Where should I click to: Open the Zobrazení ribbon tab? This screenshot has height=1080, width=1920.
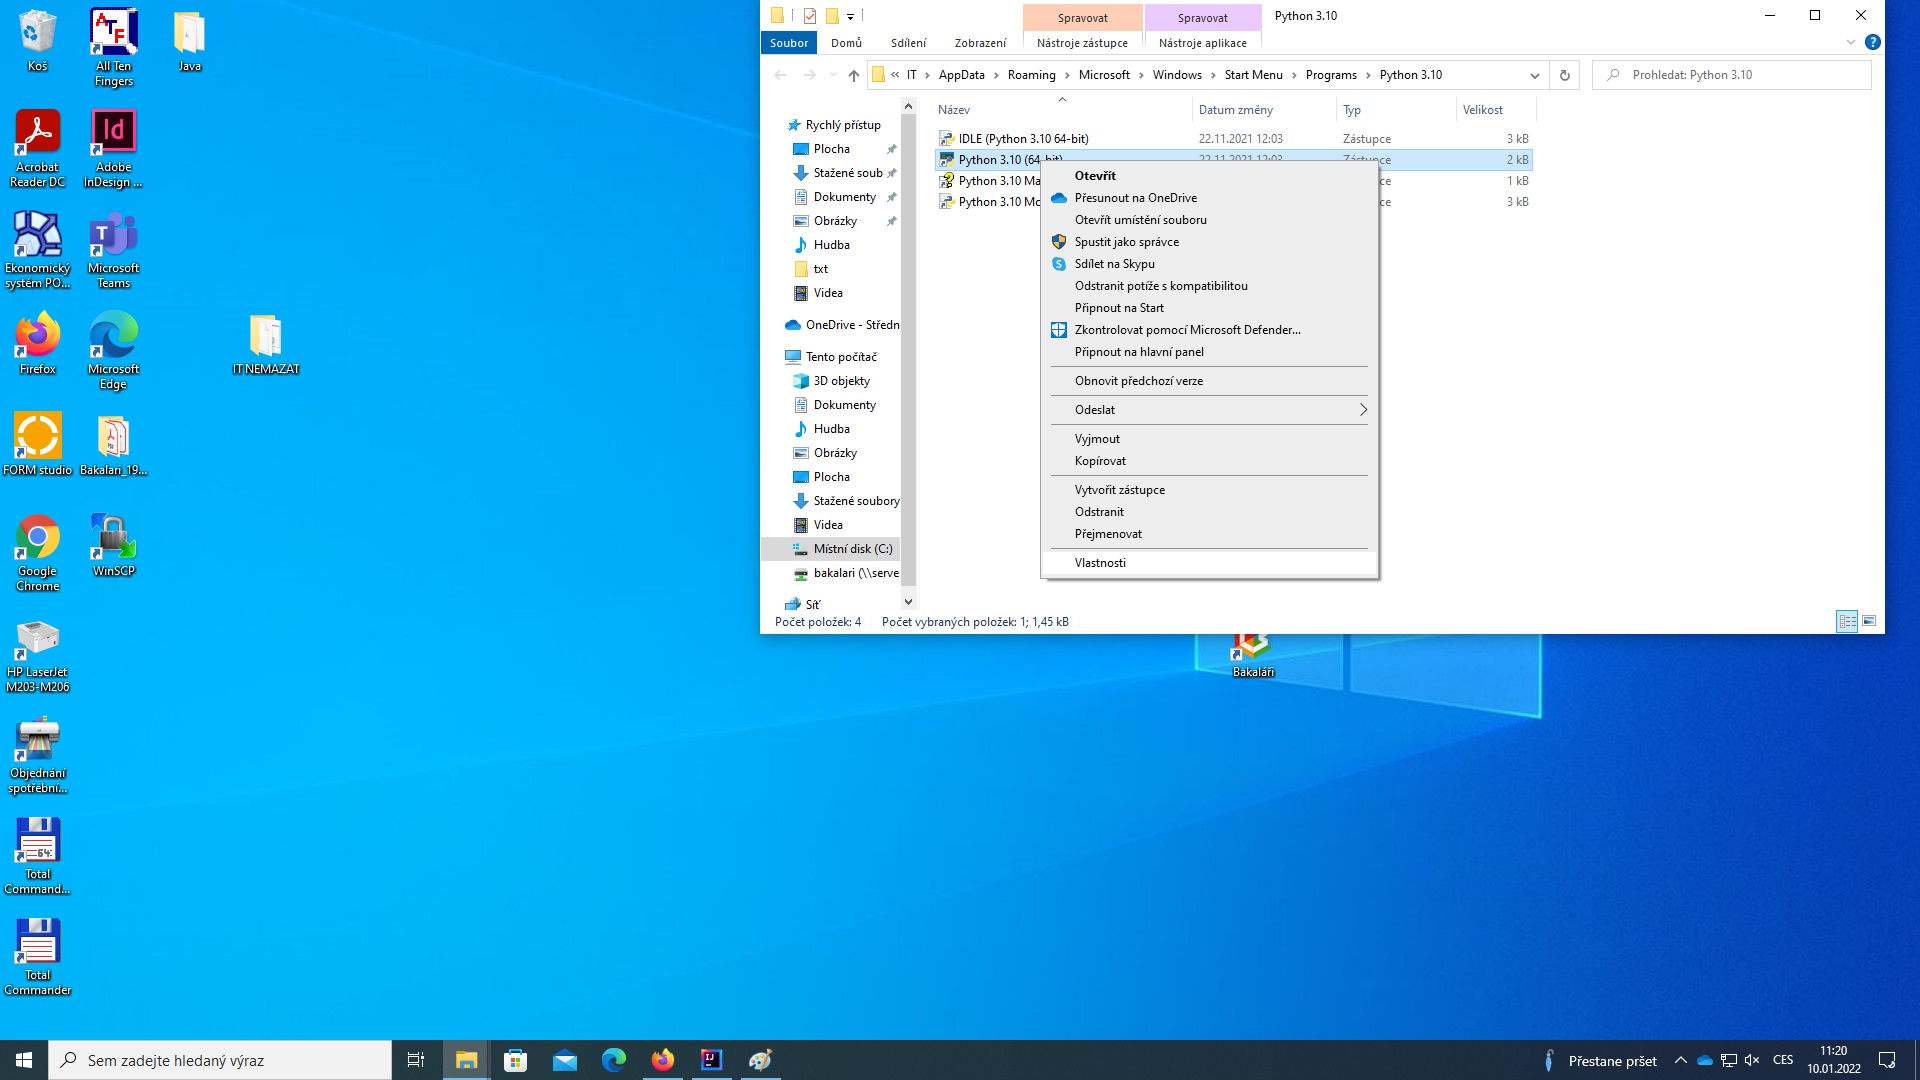[980, 43]
